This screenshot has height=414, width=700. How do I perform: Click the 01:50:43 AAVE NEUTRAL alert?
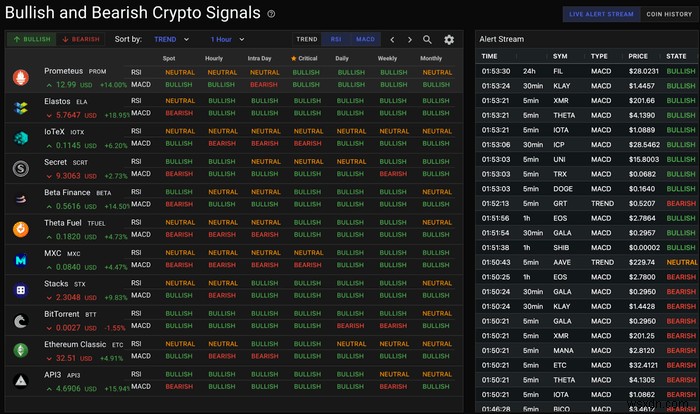(587, 262)
